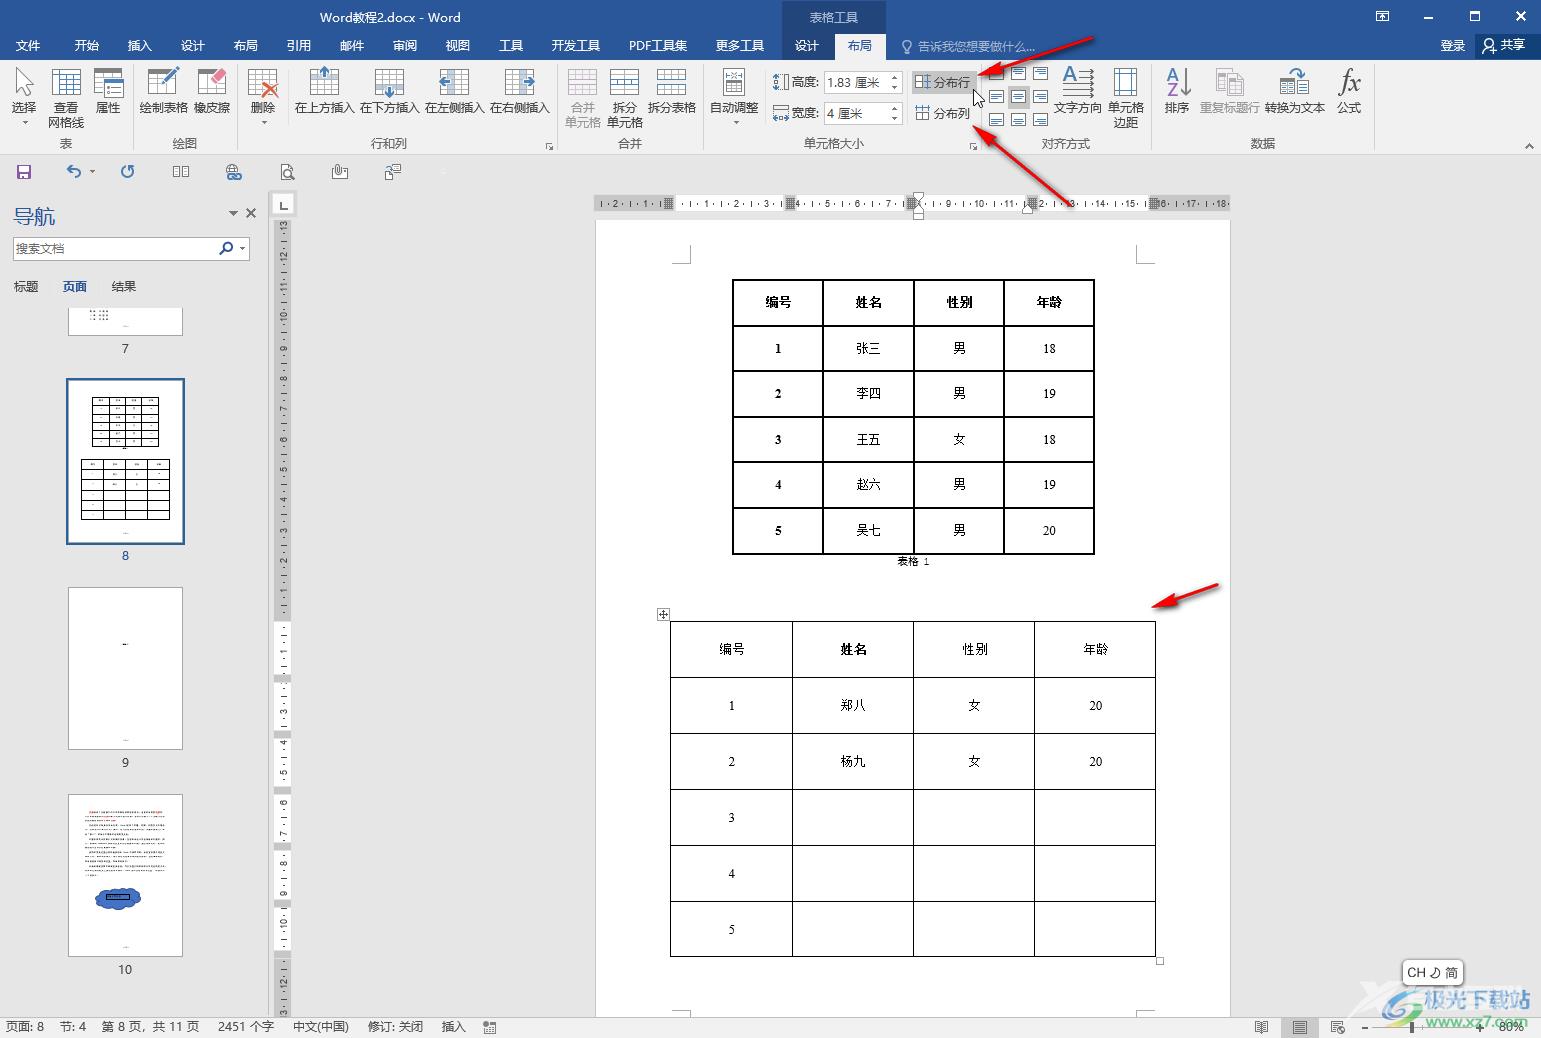Click Sign in (登录)
This screenshot has width=1541, height=1038.
1452,45
